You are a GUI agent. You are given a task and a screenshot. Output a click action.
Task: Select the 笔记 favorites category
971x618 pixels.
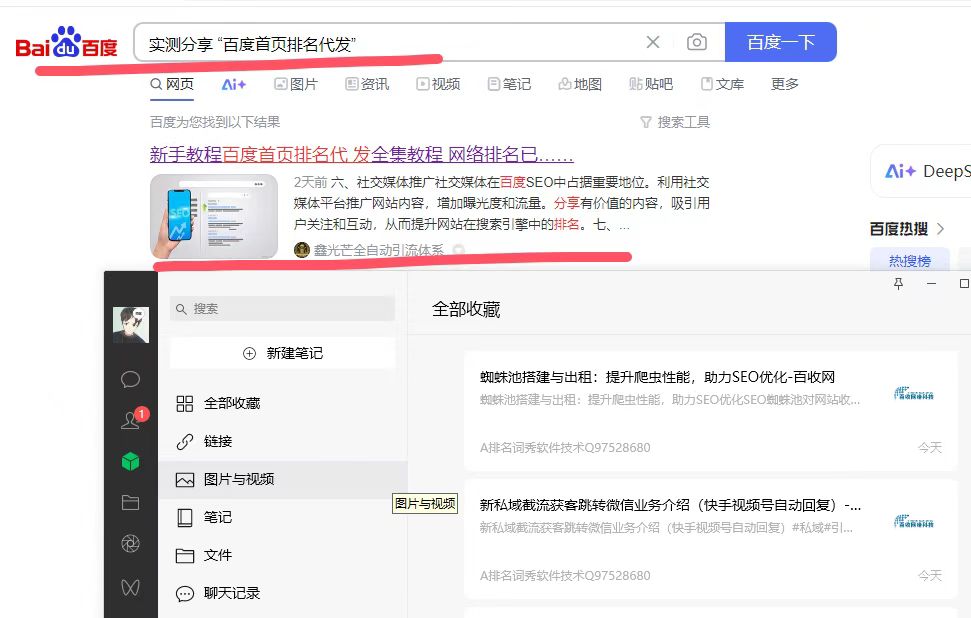coord(283,517)
